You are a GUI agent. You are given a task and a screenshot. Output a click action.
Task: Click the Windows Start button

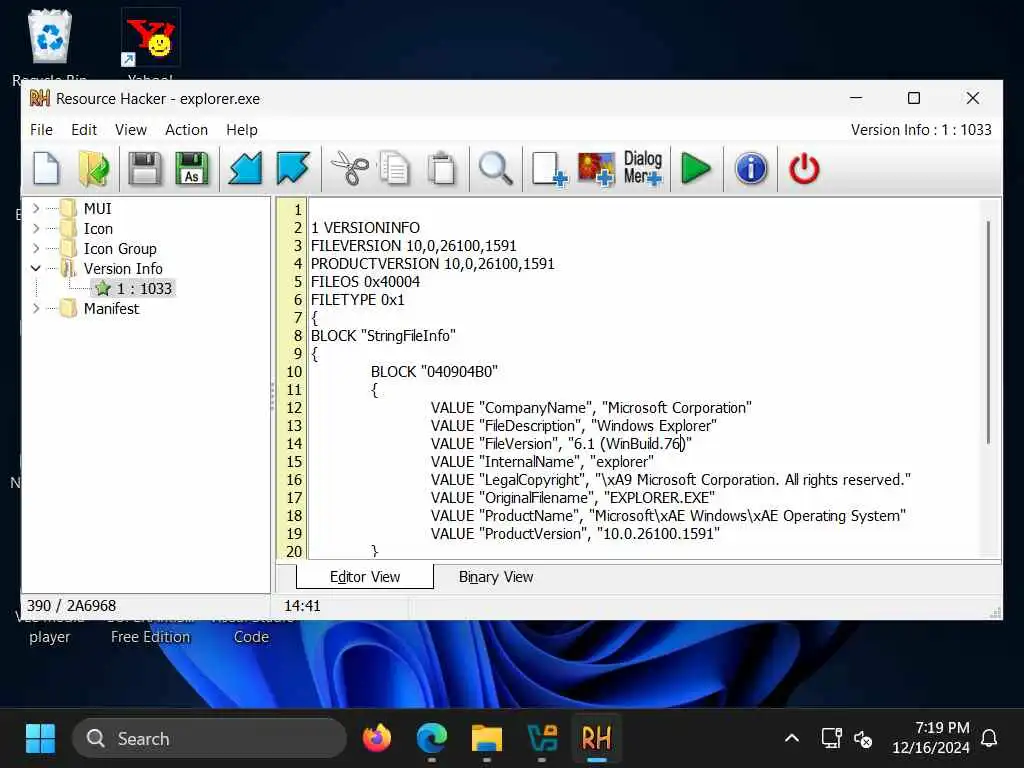point(40,739)
